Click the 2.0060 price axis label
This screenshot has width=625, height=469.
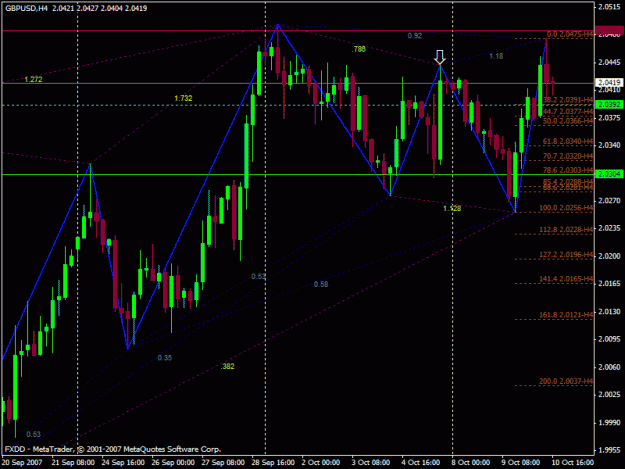[609, 367]
